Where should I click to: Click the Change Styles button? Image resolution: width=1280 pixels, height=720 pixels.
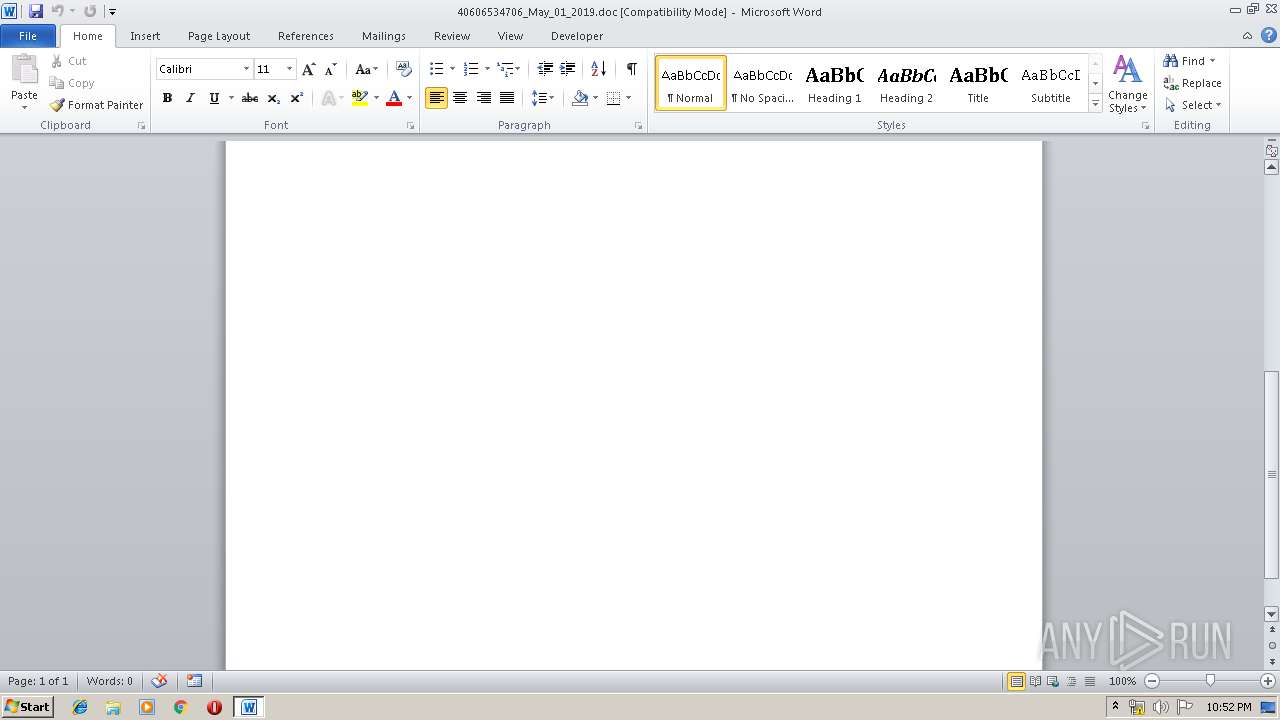click(1127, 85)
